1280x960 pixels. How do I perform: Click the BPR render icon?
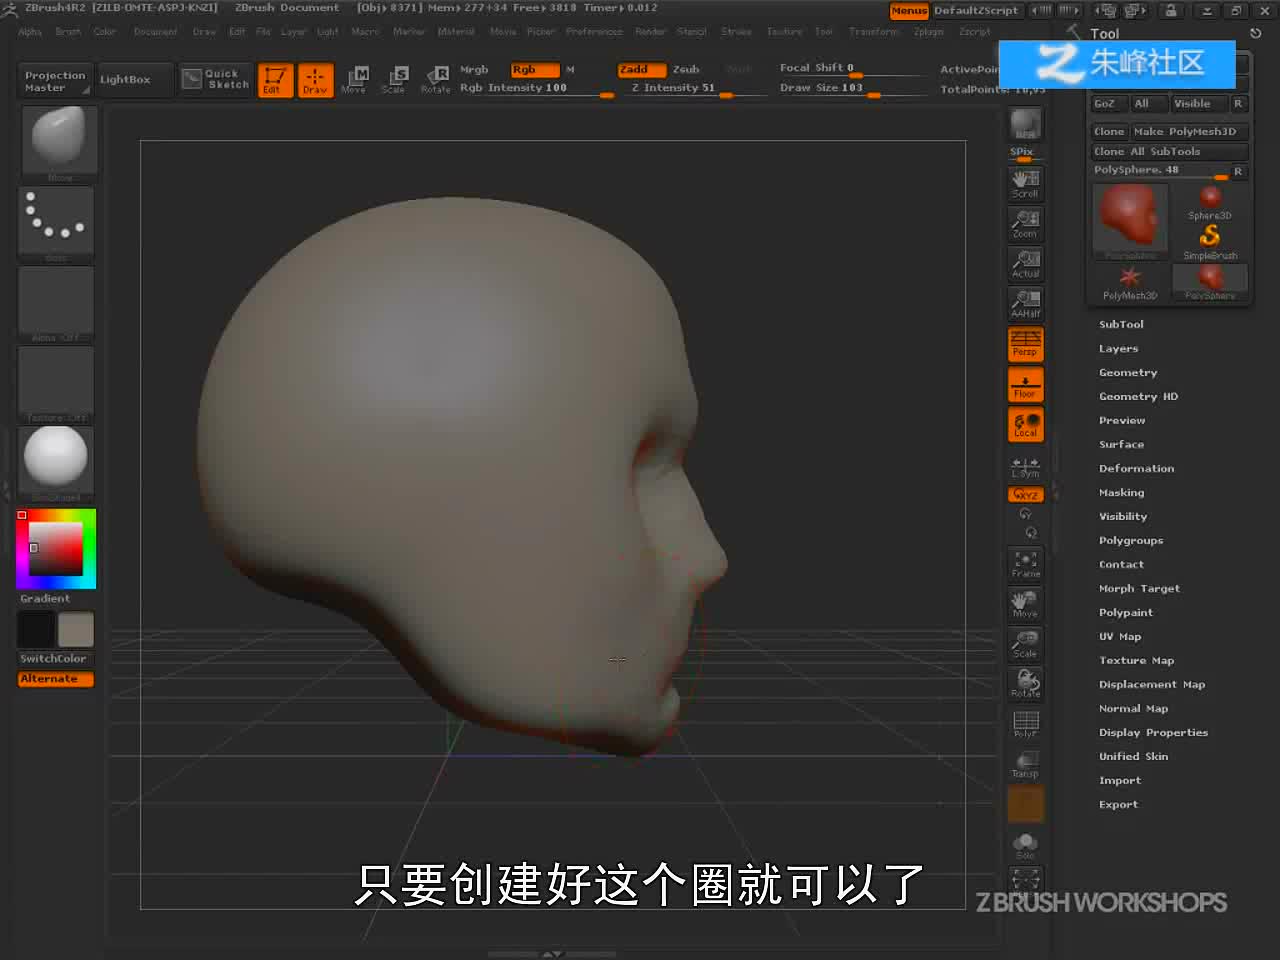click(1026, 124)
